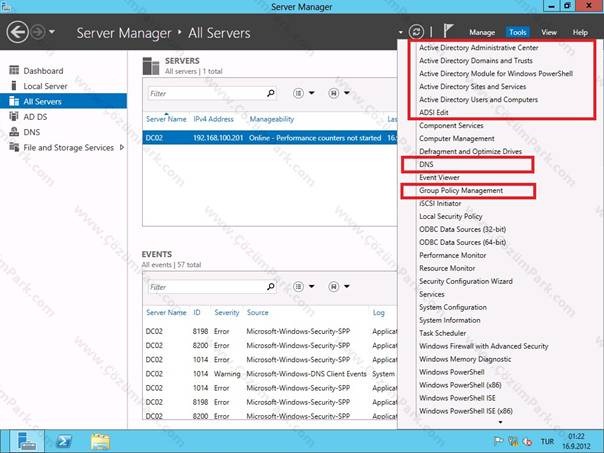Open Performance Monitor
Image resolution: width=604 pixels, height=453 pixels.
coord(453,255)
